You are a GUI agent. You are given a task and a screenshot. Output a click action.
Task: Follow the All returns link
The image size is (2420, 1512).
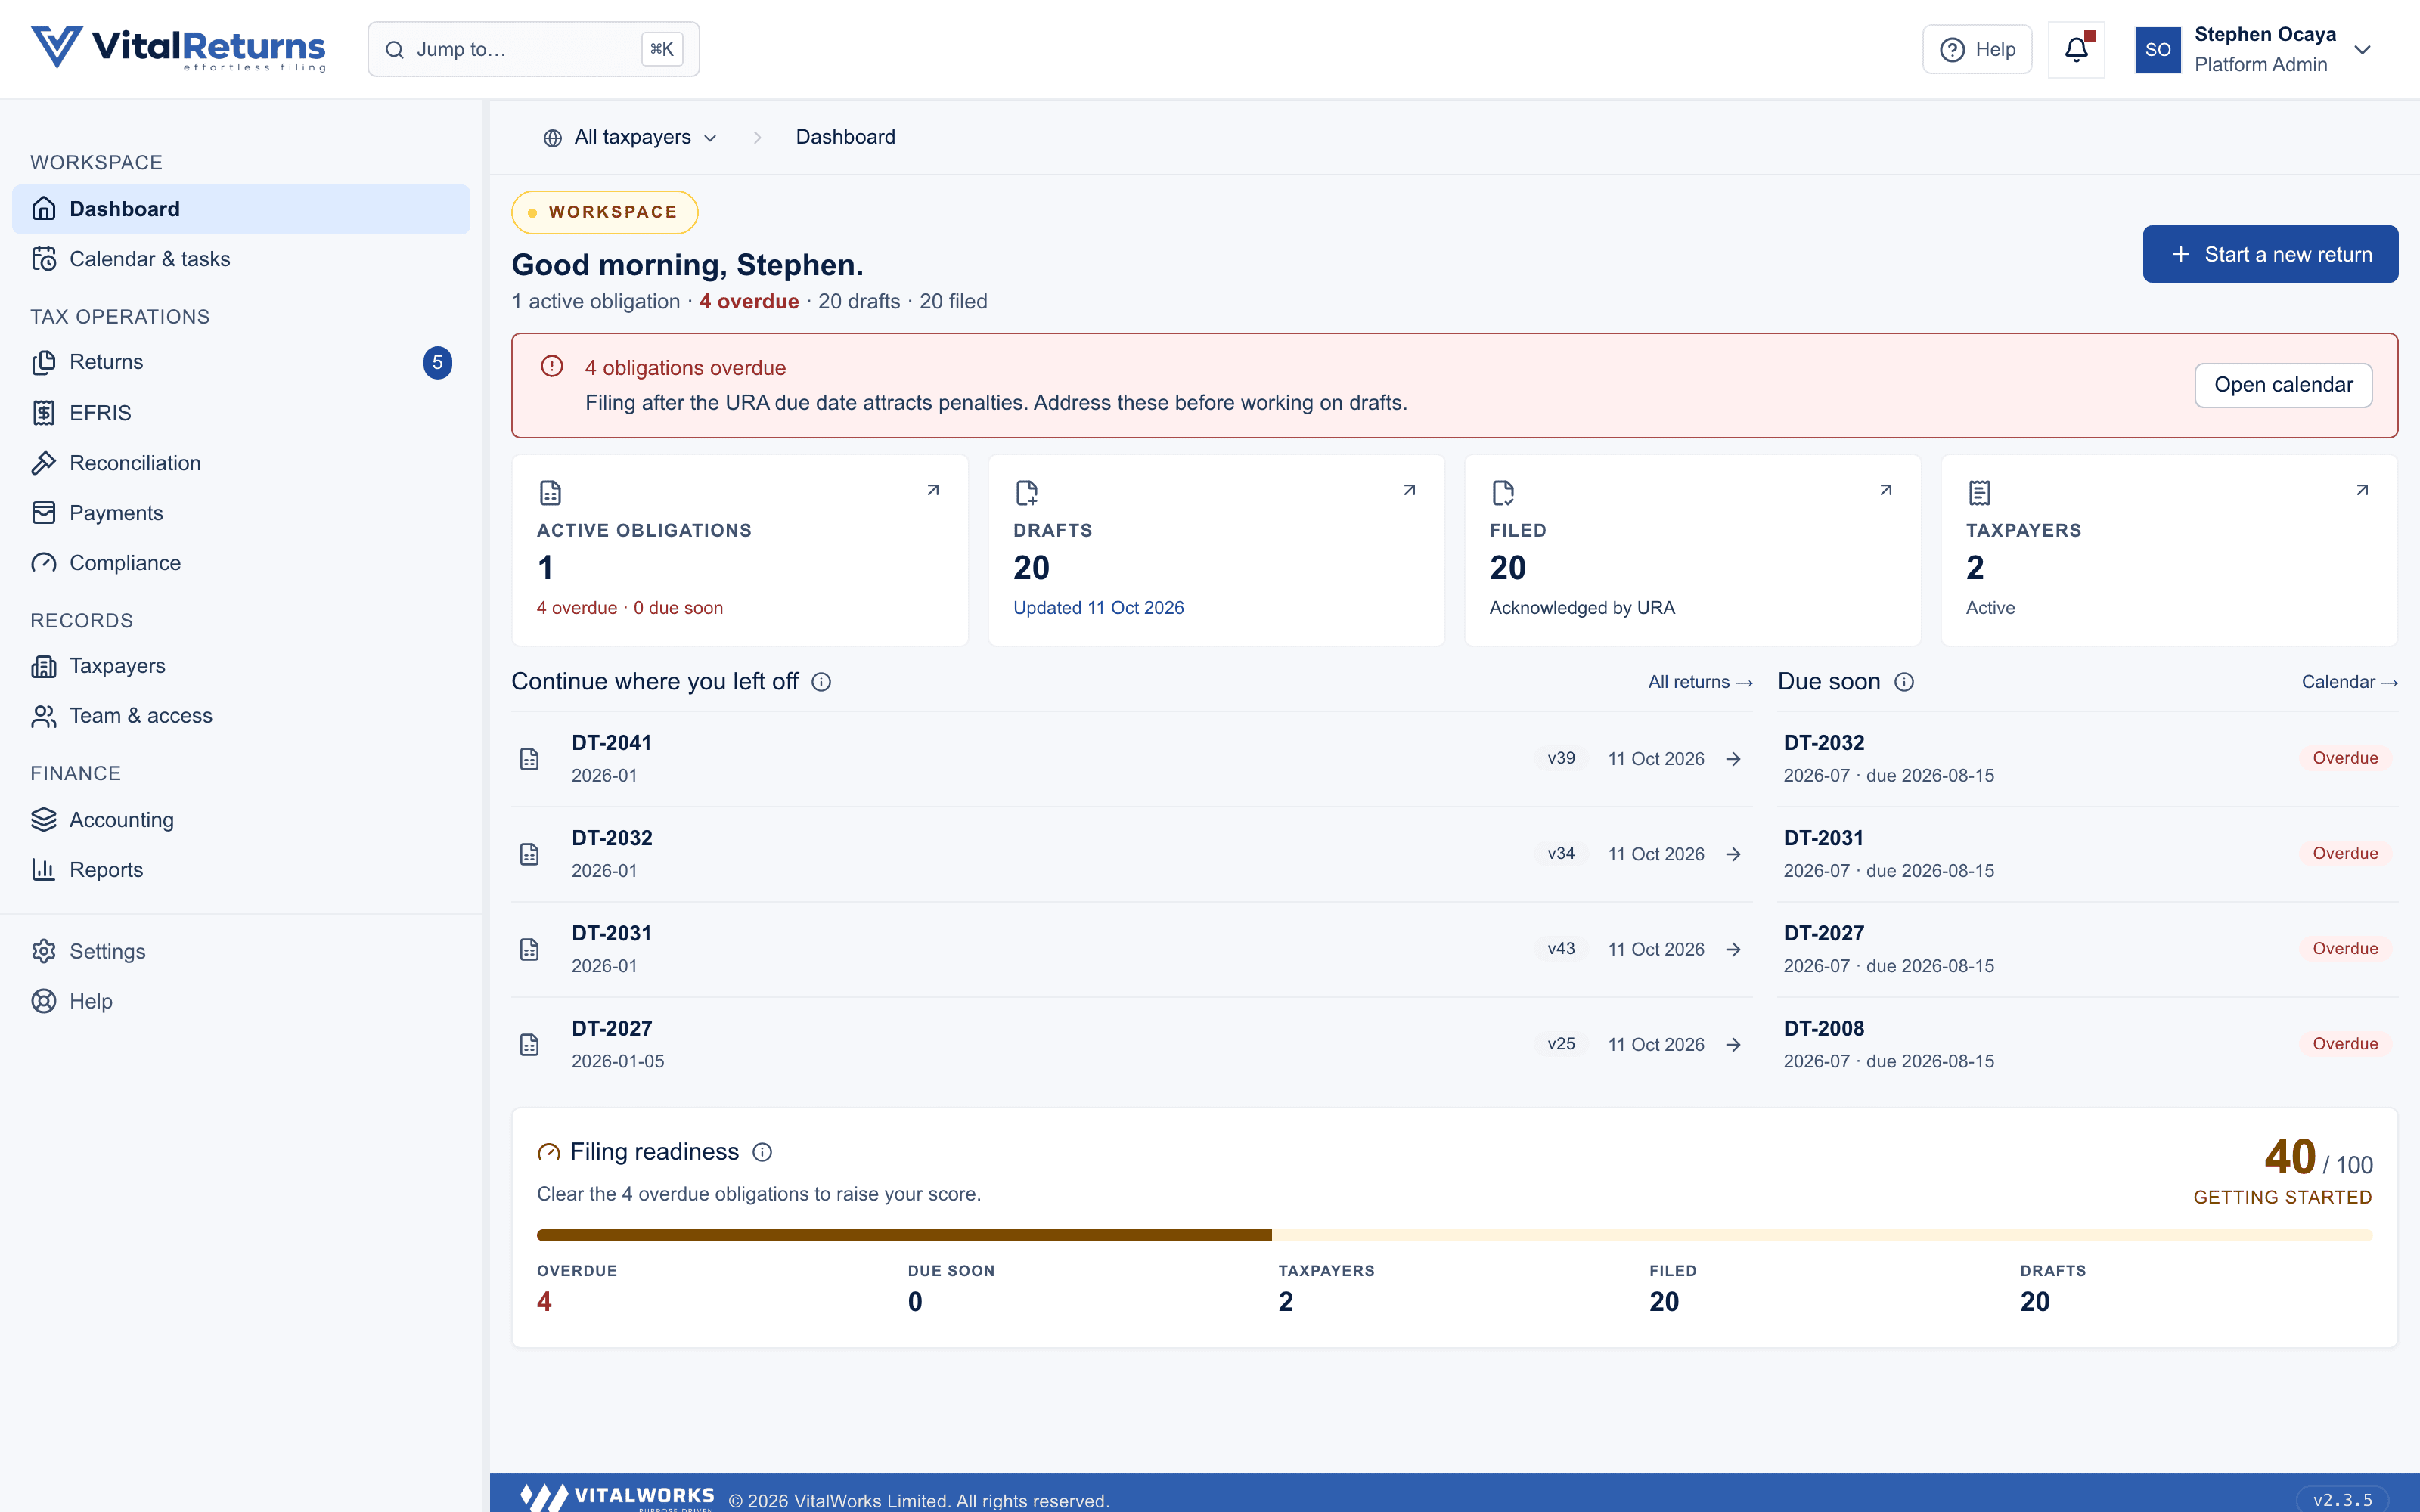1700,682
